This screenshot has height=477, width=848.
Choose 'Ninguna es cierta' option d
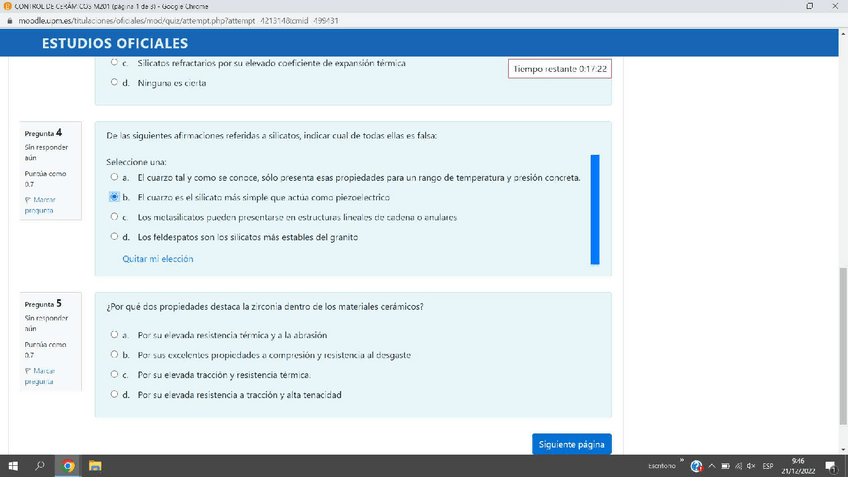114,83
